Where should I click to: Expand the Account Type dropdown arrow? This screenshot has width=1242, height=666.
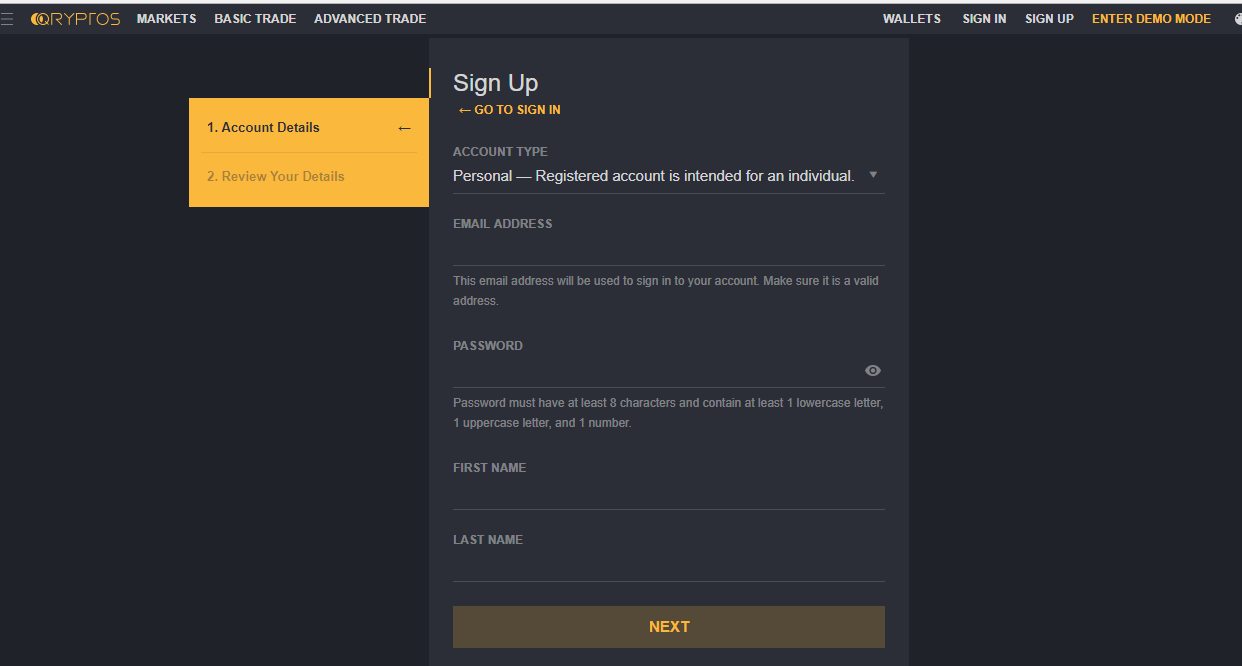coord(873,175)
